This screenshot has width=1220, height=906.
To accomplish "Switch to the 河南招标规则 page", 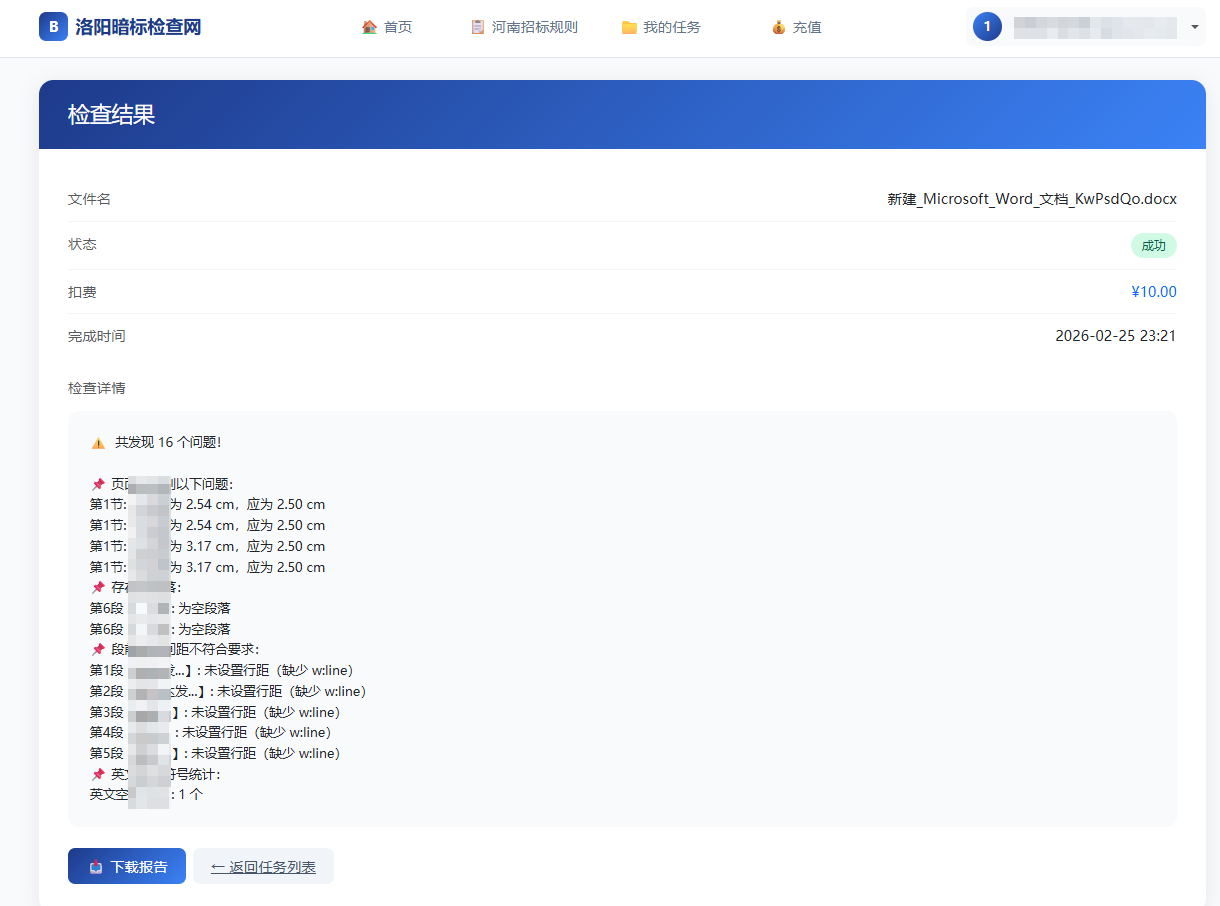I will (523, 27).
